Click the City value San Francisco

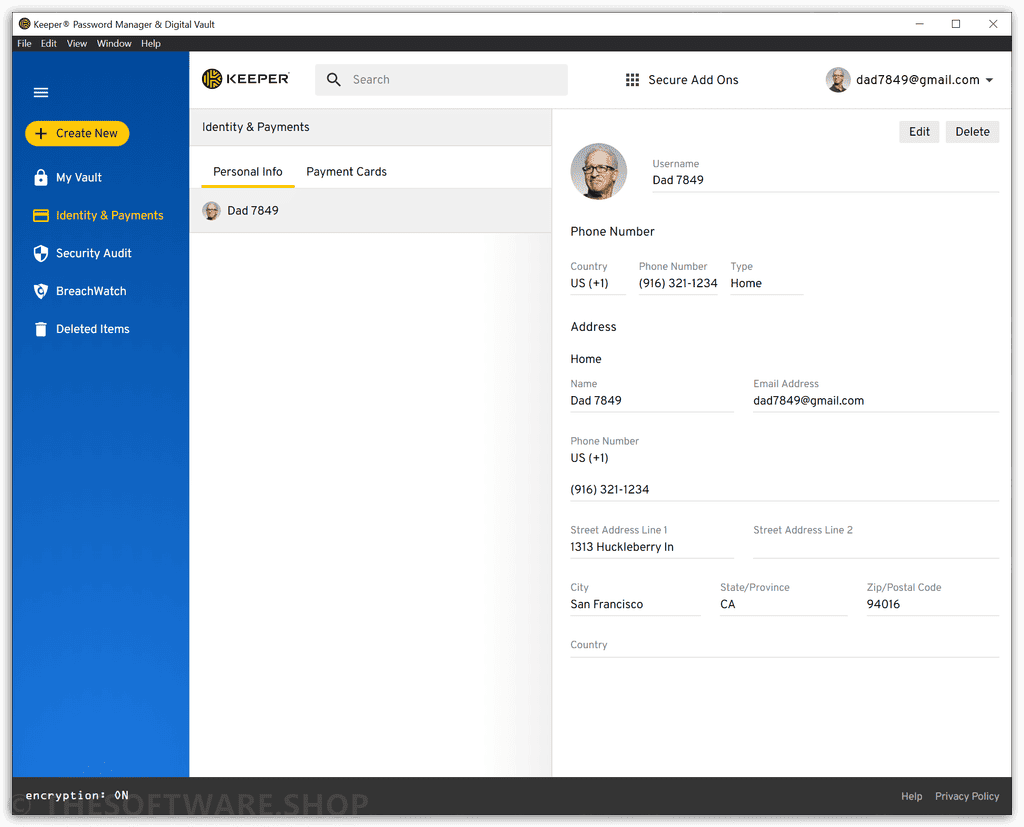tap(607, 605)
